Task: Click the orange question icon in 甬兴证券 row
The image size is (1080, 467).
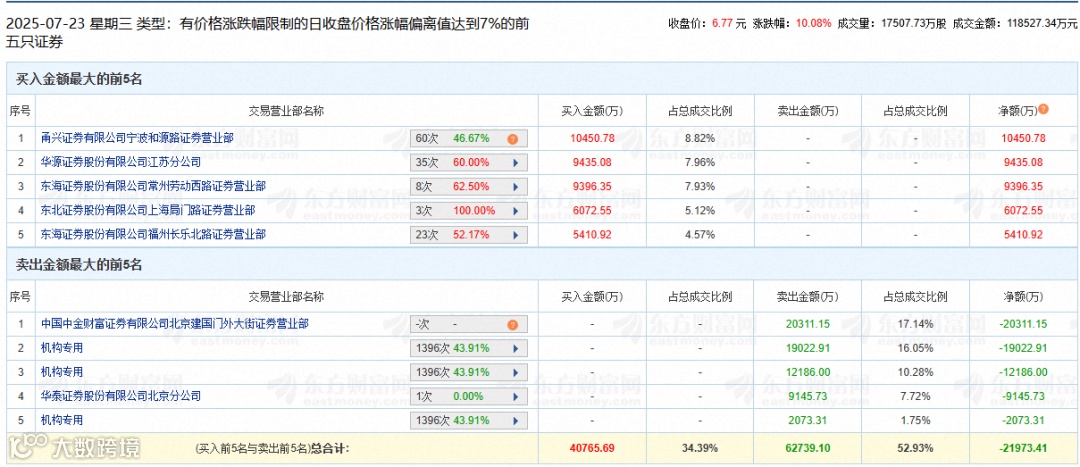Action: click(512, 138)
